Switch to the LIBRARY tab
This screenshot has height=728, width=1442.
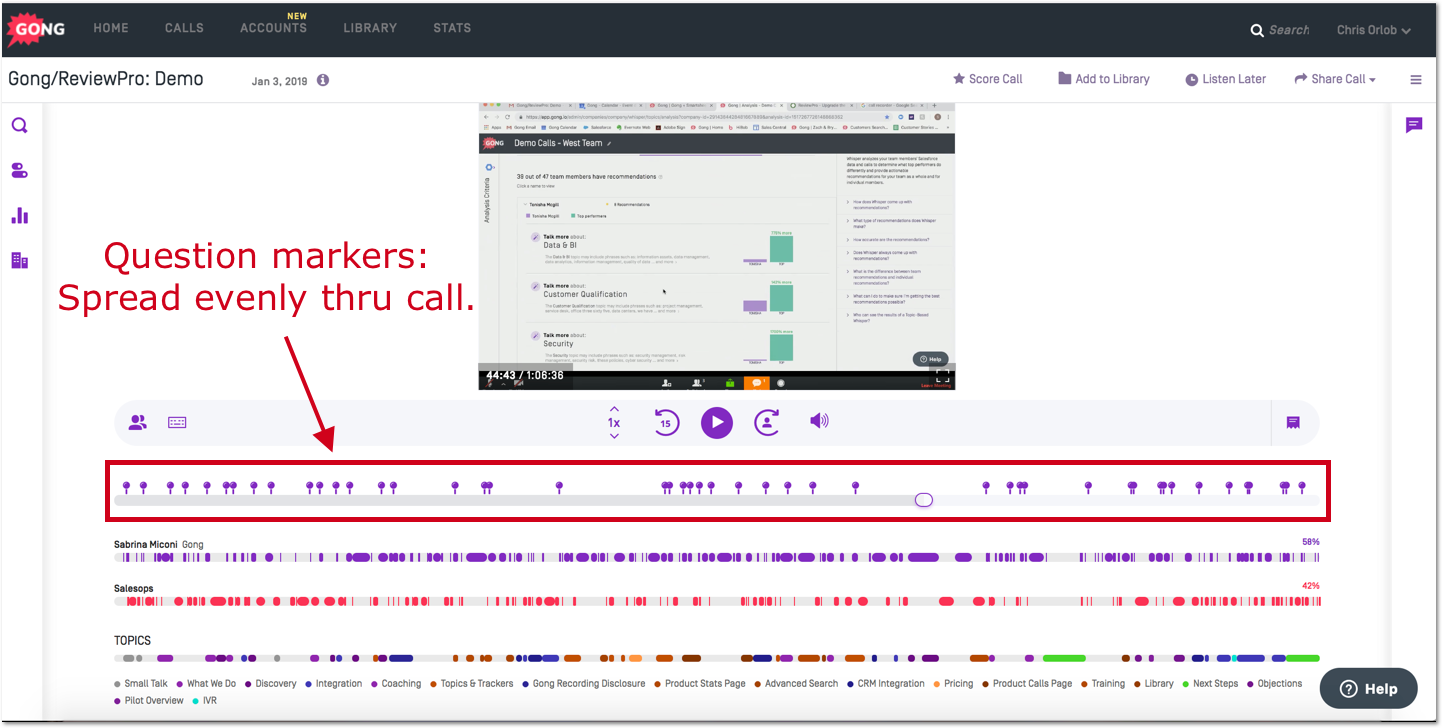tap(370, 28)
